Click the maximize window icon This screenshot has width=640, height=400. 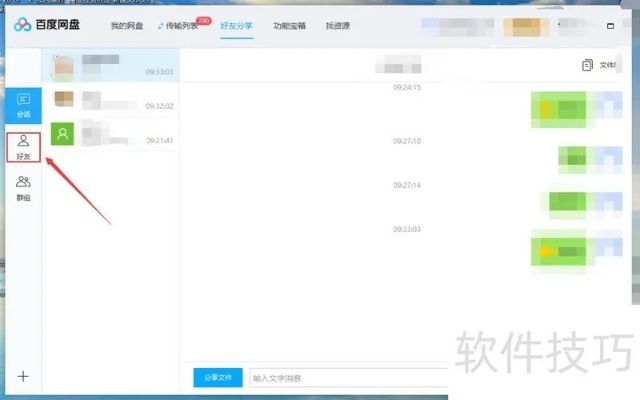(610, 26)
